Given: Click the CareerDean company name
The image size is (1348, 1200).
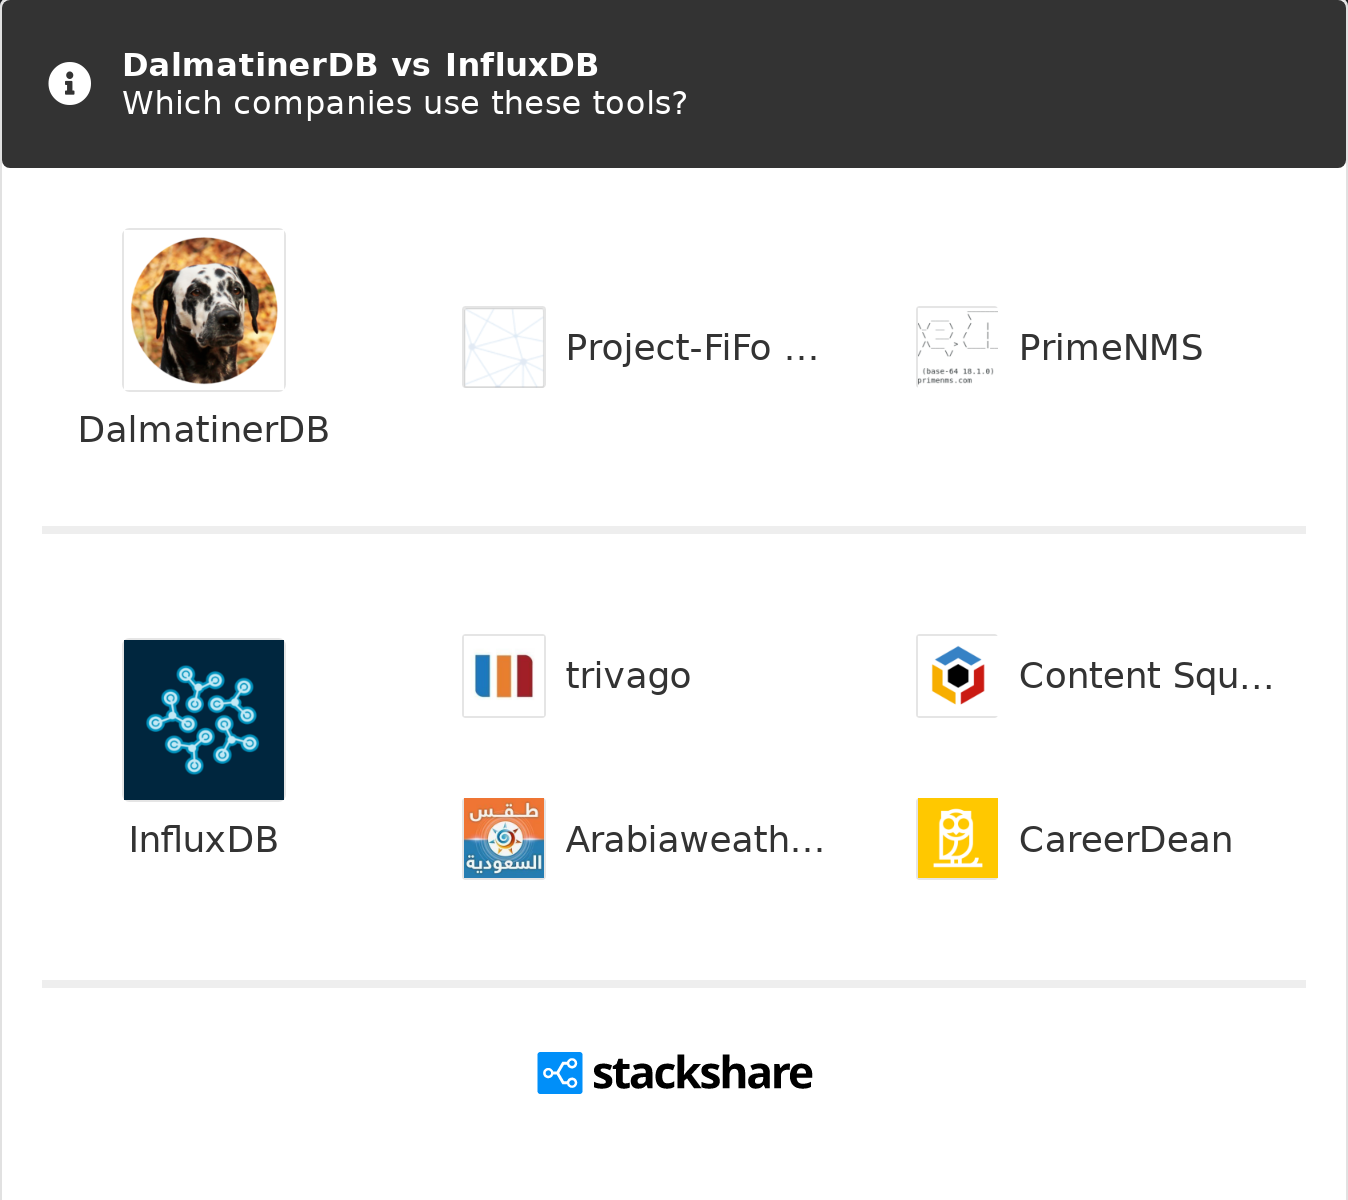Looking at the screenshot, I should click(1126, 840).
